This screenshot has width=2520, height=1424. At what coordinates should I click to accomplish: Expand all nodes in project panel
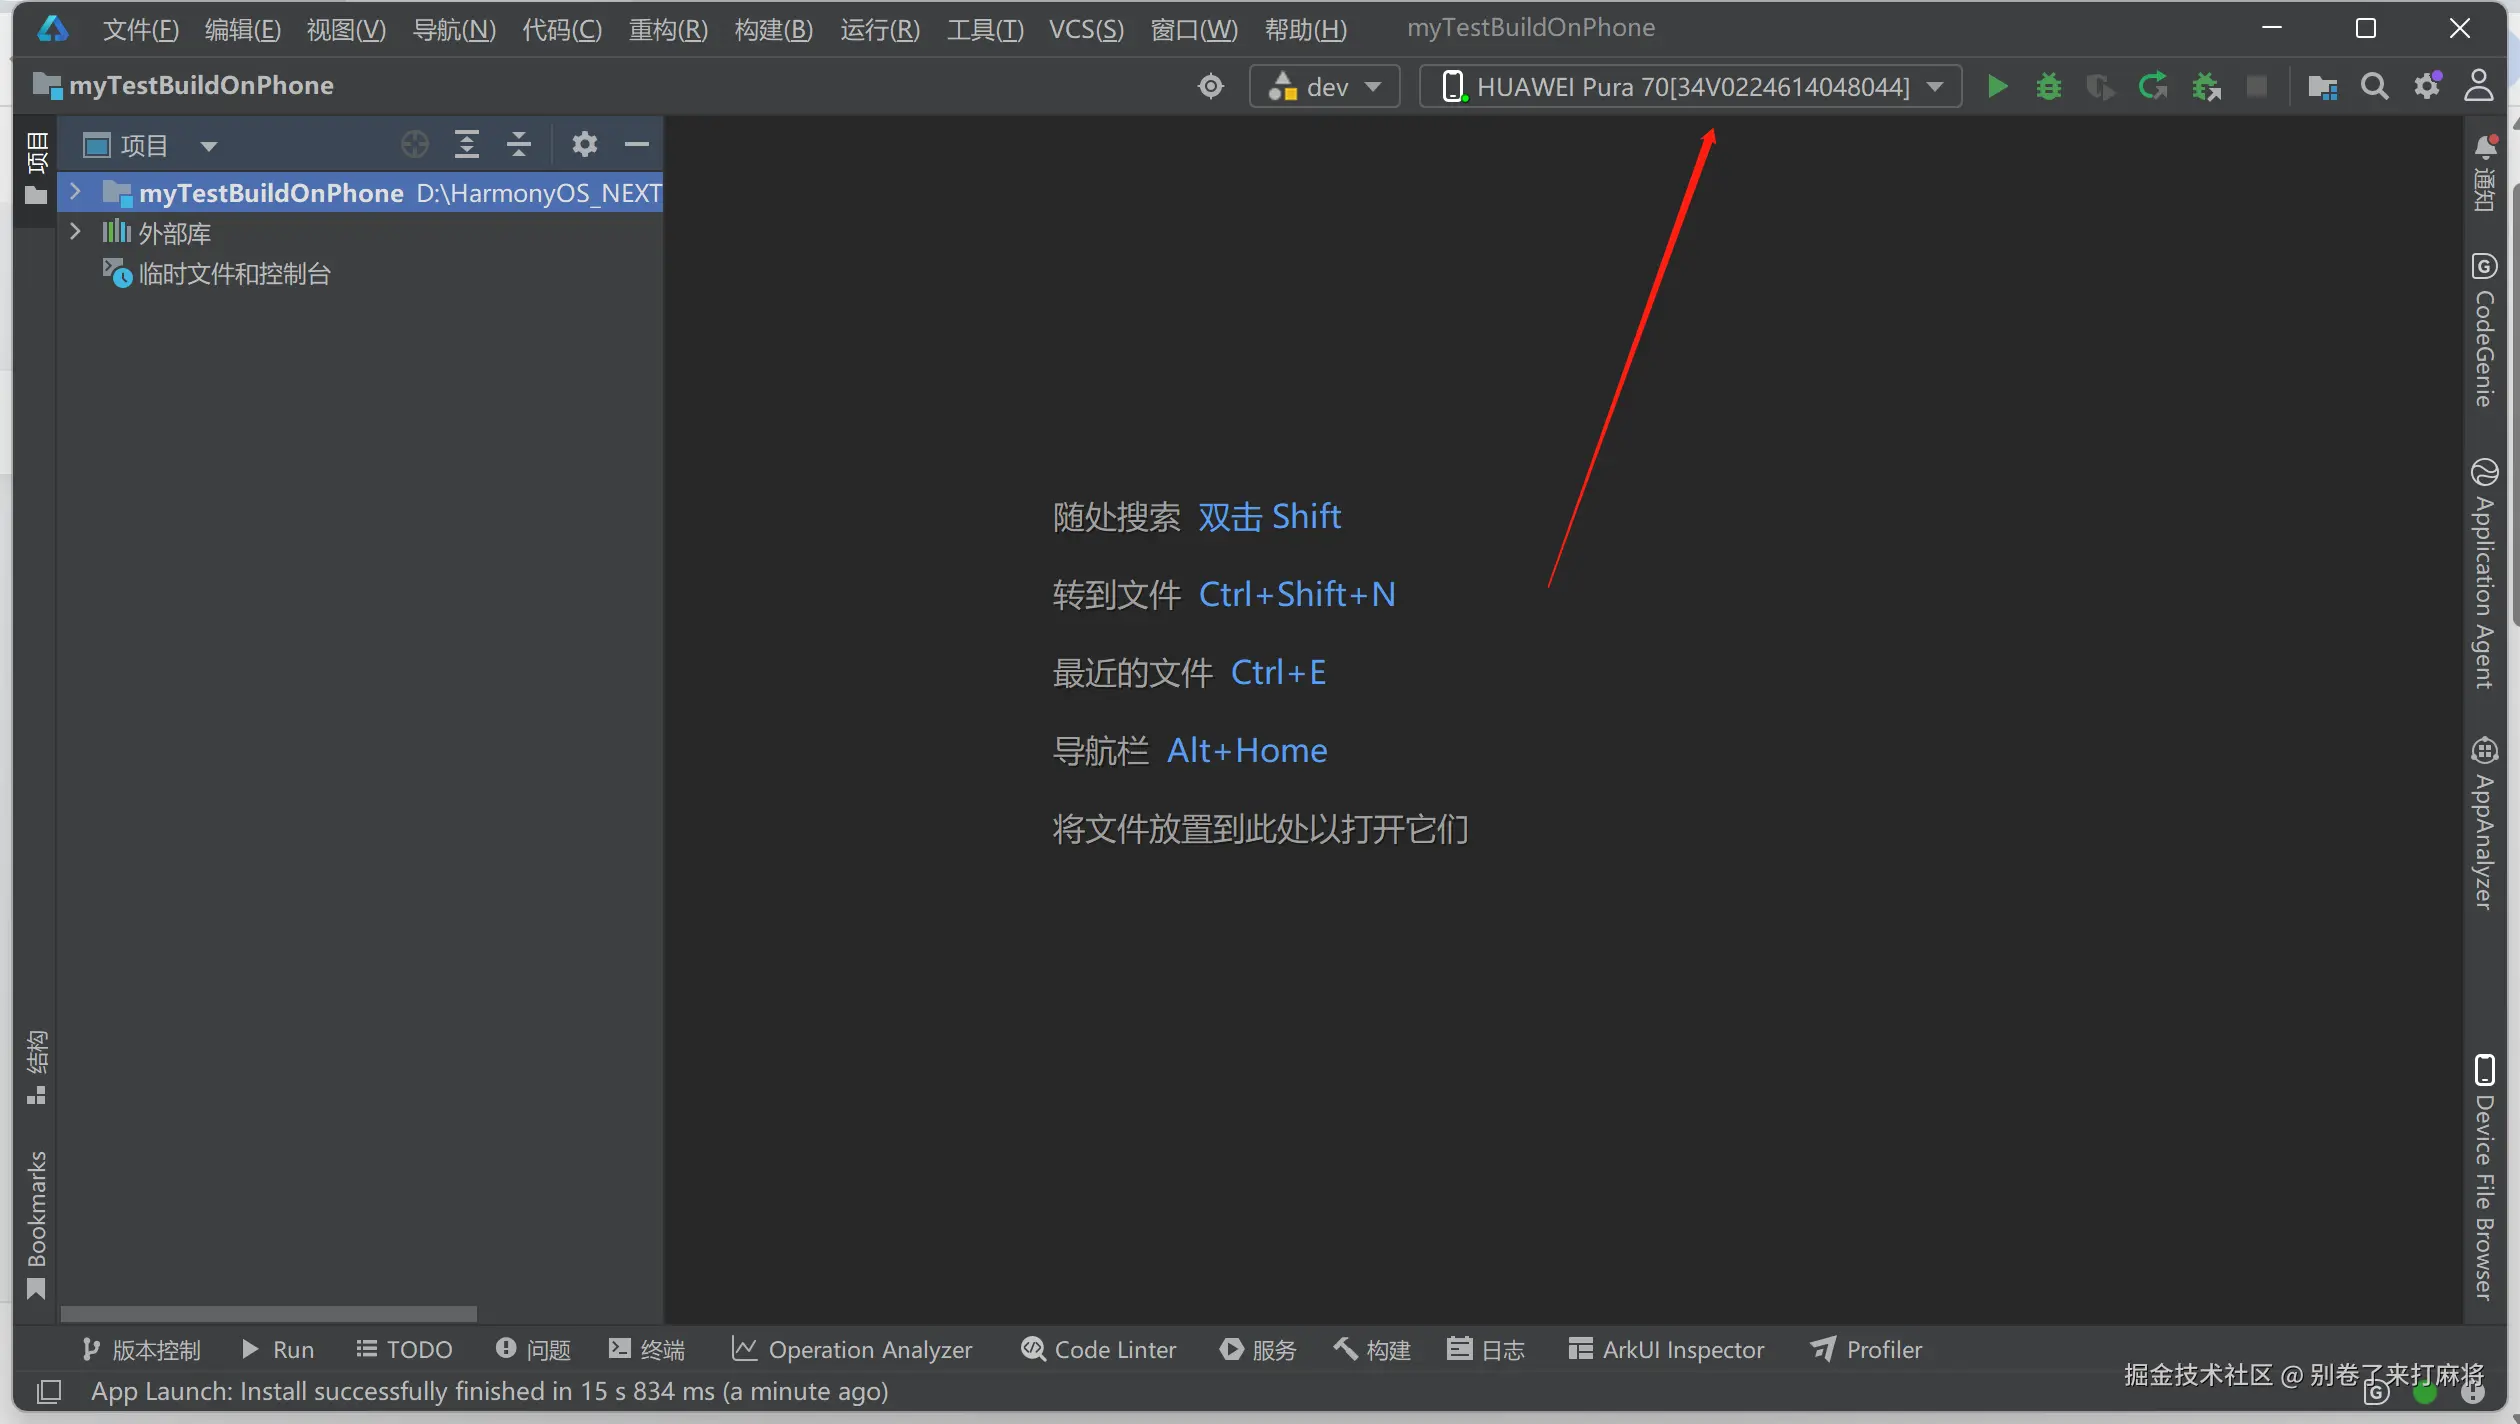(466, 145)
